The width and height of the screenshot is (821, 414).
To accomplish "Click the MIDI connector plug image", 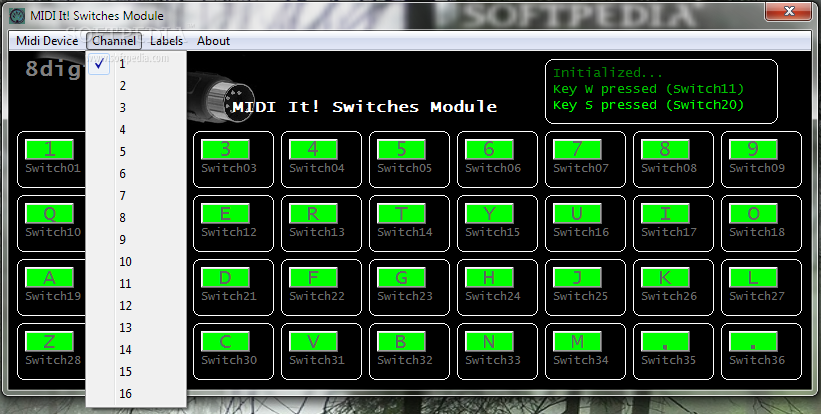I will pyautogui.click(x=223, y=96).
